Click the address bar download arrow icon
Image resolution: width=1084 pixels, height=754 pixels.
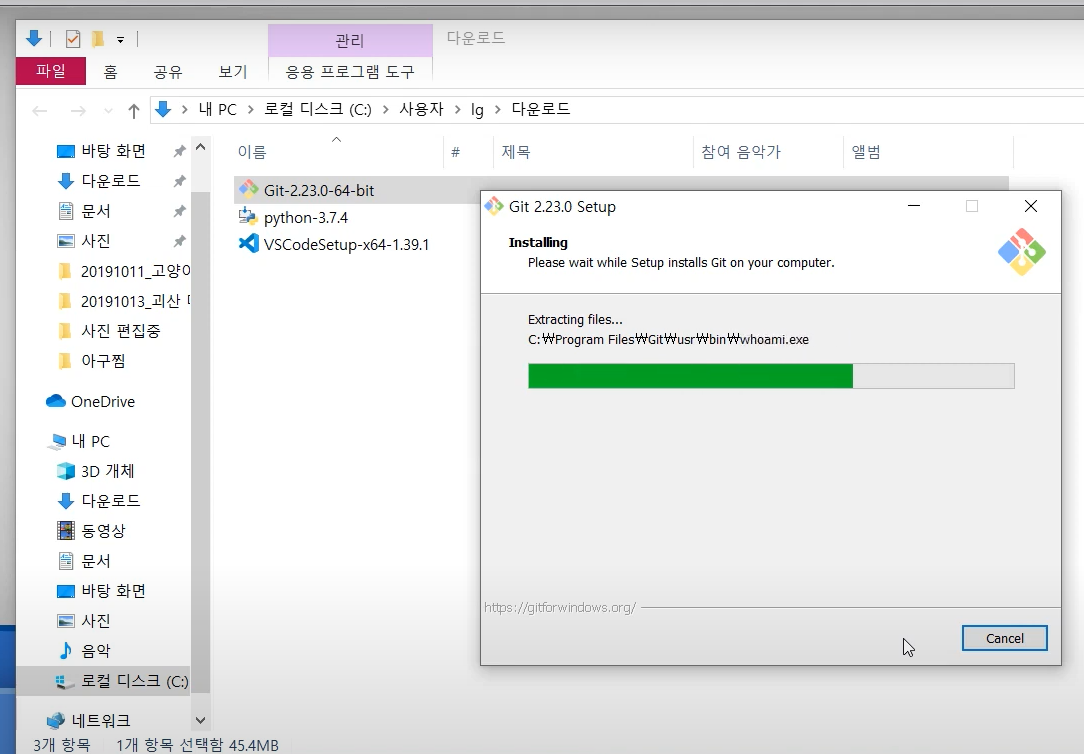[163, 109]
